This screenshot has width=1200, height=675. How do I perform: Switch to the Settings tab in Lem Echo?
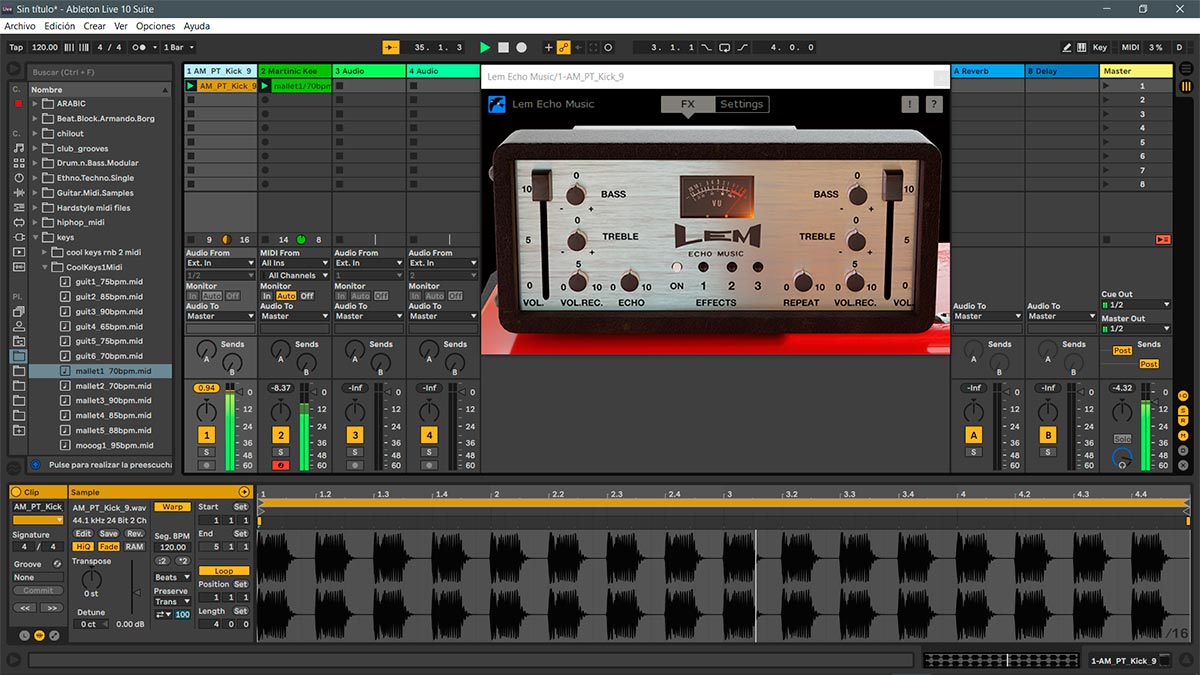tap(742, 104)
